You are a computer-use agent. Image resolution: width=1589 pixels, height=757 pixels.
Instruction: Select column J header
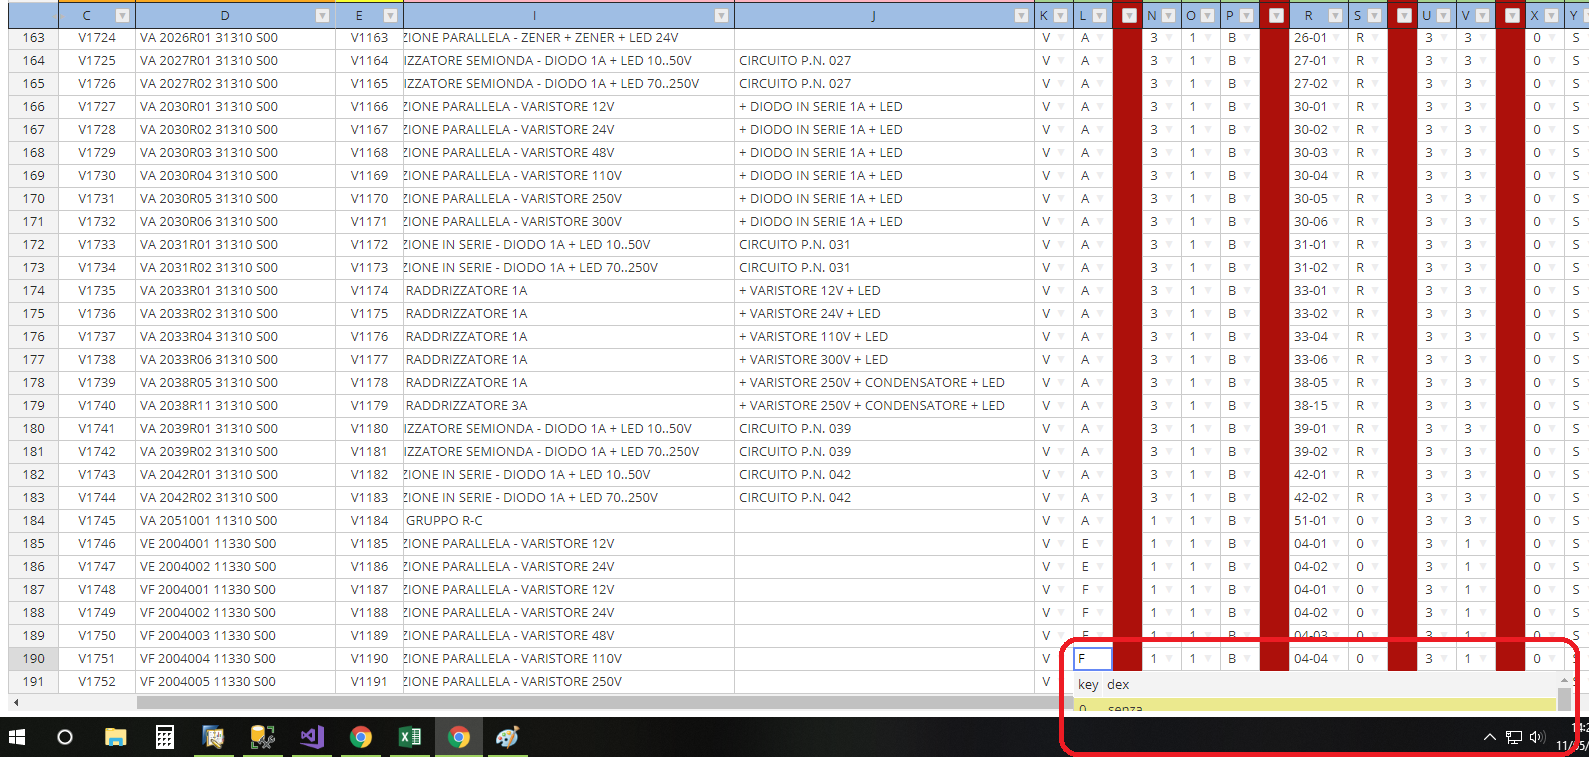click(873, 15)
